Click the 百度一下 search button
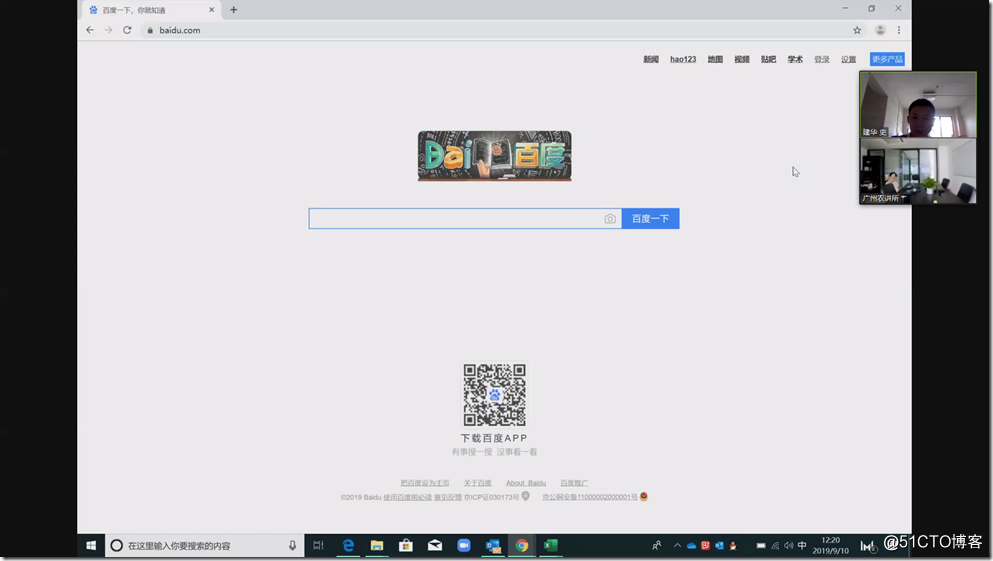The width and height of the screenshot is (993, 561). click(650, 218)
